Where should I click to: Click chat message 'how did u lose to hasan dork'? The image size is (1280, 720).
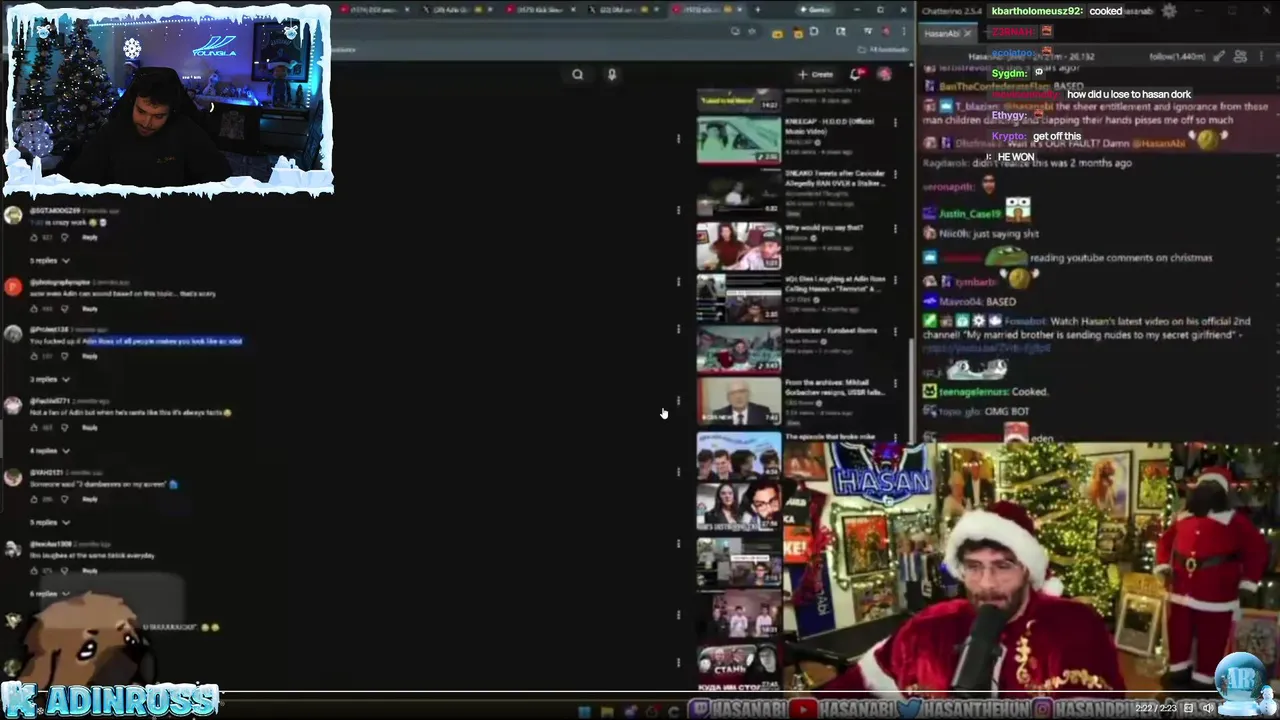pyautogui.click(x=1129, y=94)
